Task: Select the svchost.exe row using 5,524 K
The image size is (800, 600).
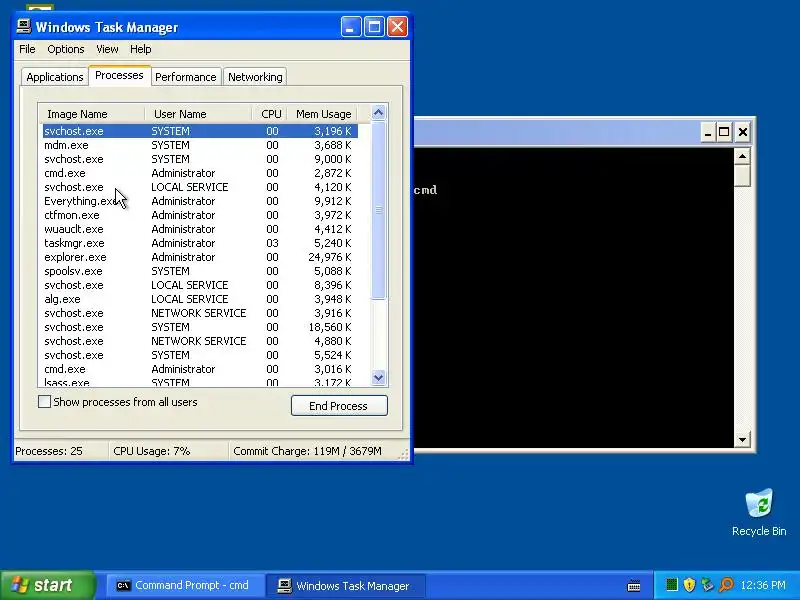Action: (x=200, y=355)
